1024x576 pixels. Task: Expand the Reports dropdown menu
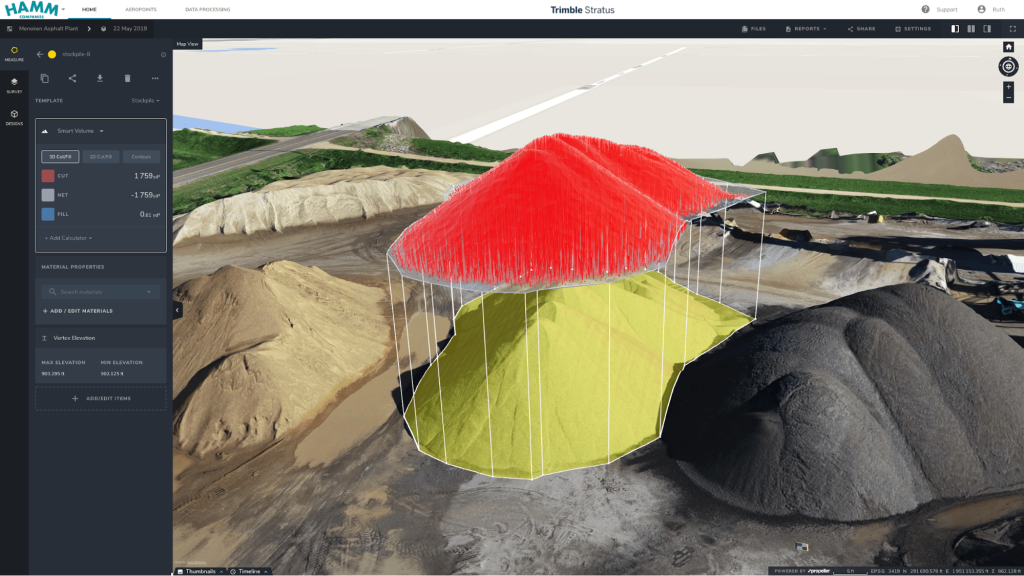pyautogui.click(x=806, y=29)
